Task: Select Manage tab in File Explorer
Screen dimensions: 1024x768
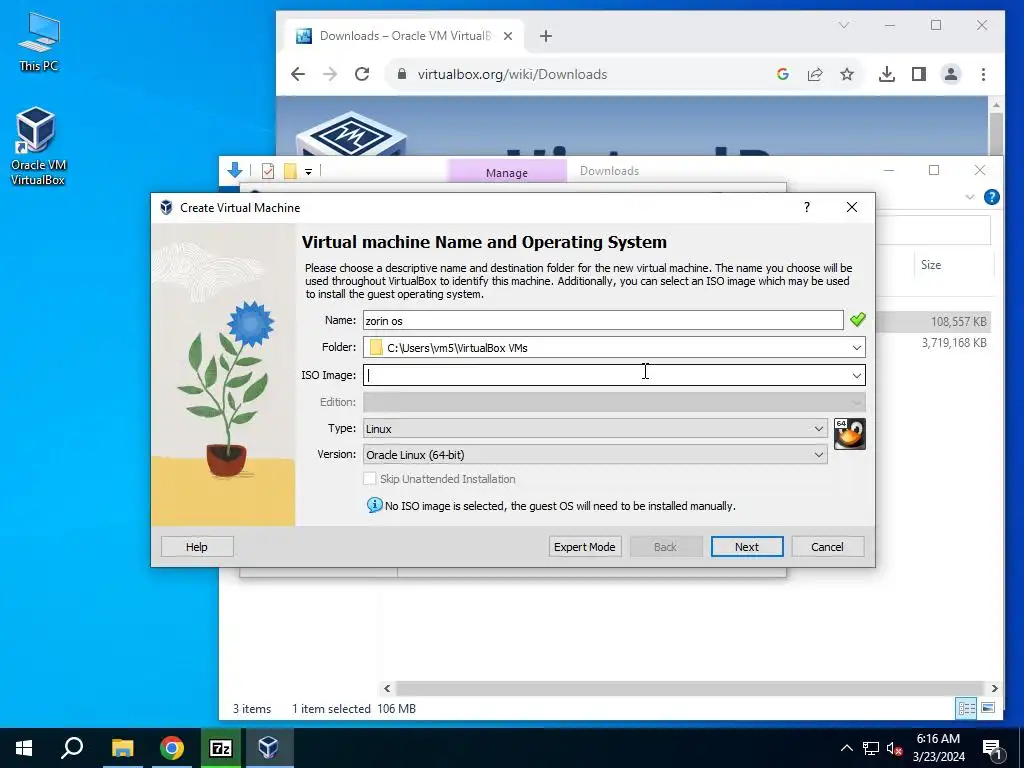Action: pyautogui.click(x=507, y=172)
